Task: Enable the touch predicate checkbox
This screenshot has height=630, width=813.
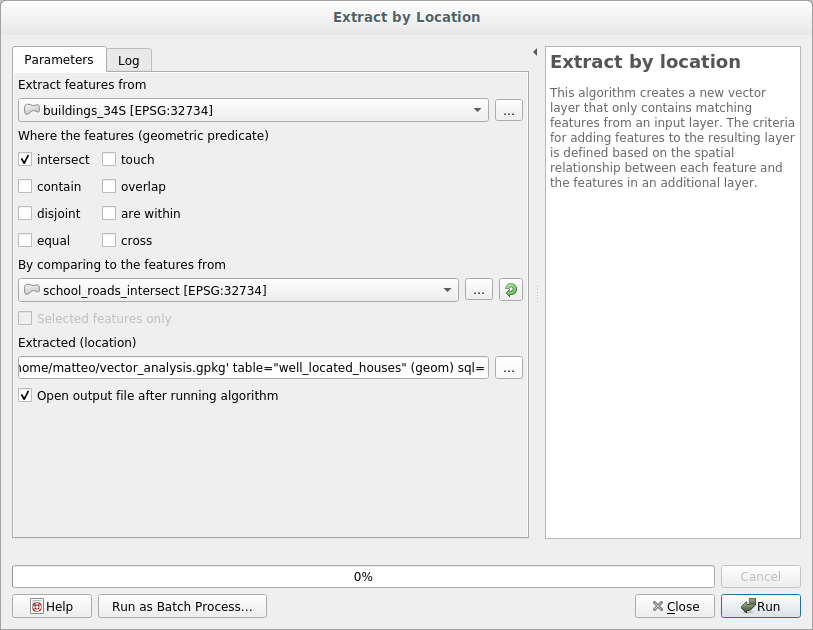Action: pyautogui.click(x=109, y=160)
